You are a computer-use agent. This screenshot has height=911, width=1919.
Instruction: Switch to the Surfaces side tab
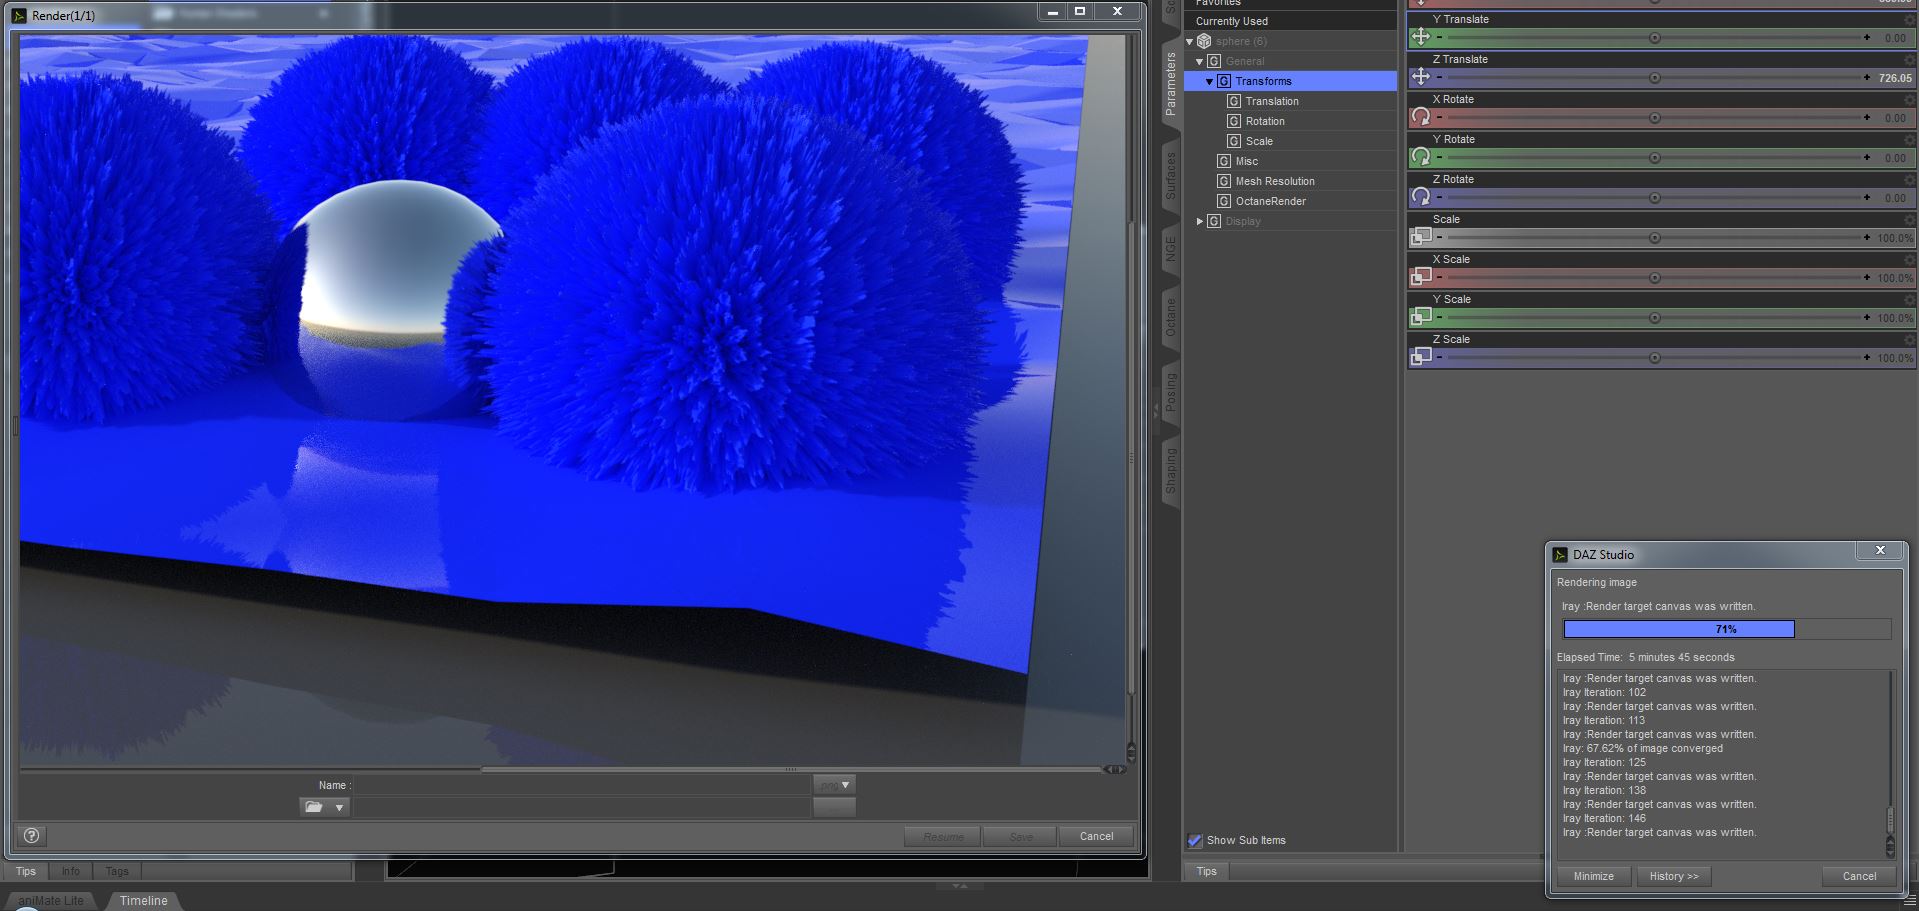(1171, 176)
